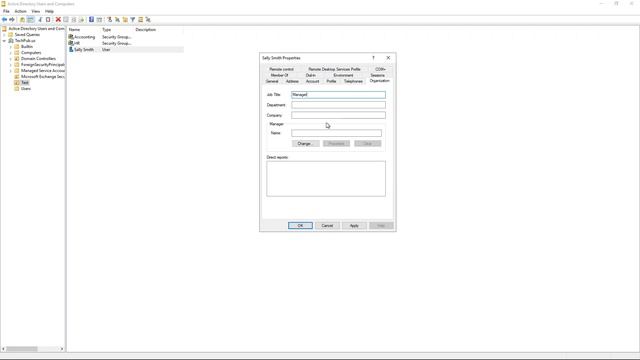Go forward using the Forward arrow icon
The width and height of the screenshot is (640, 360).
tap(12, 20)
